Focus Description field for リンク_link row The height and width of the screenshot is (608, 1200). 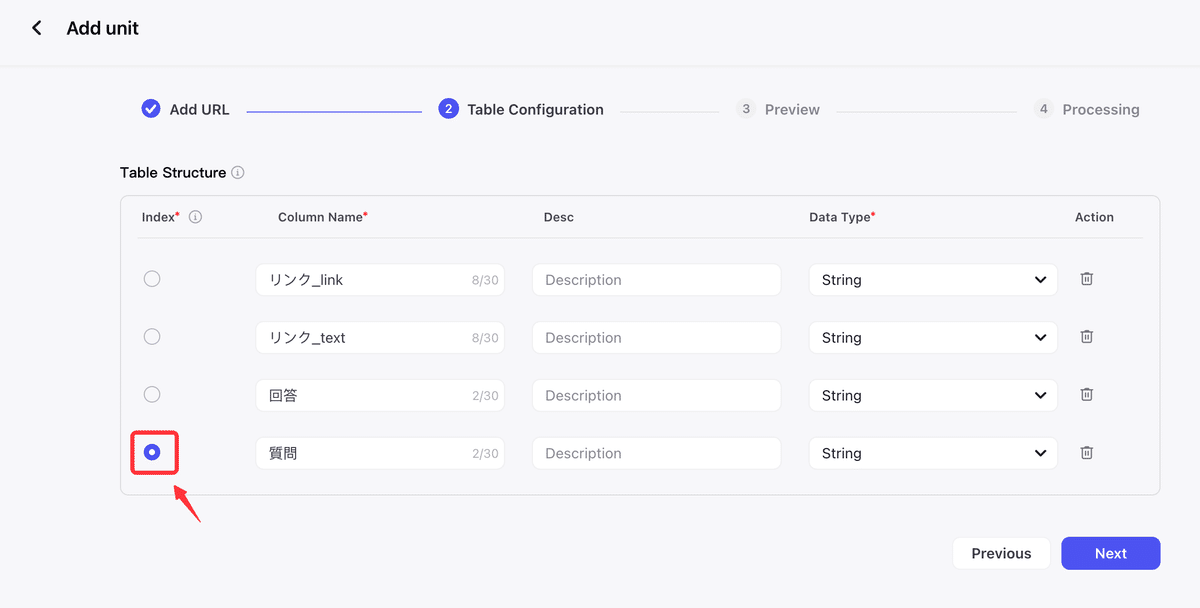click(656, 280)
